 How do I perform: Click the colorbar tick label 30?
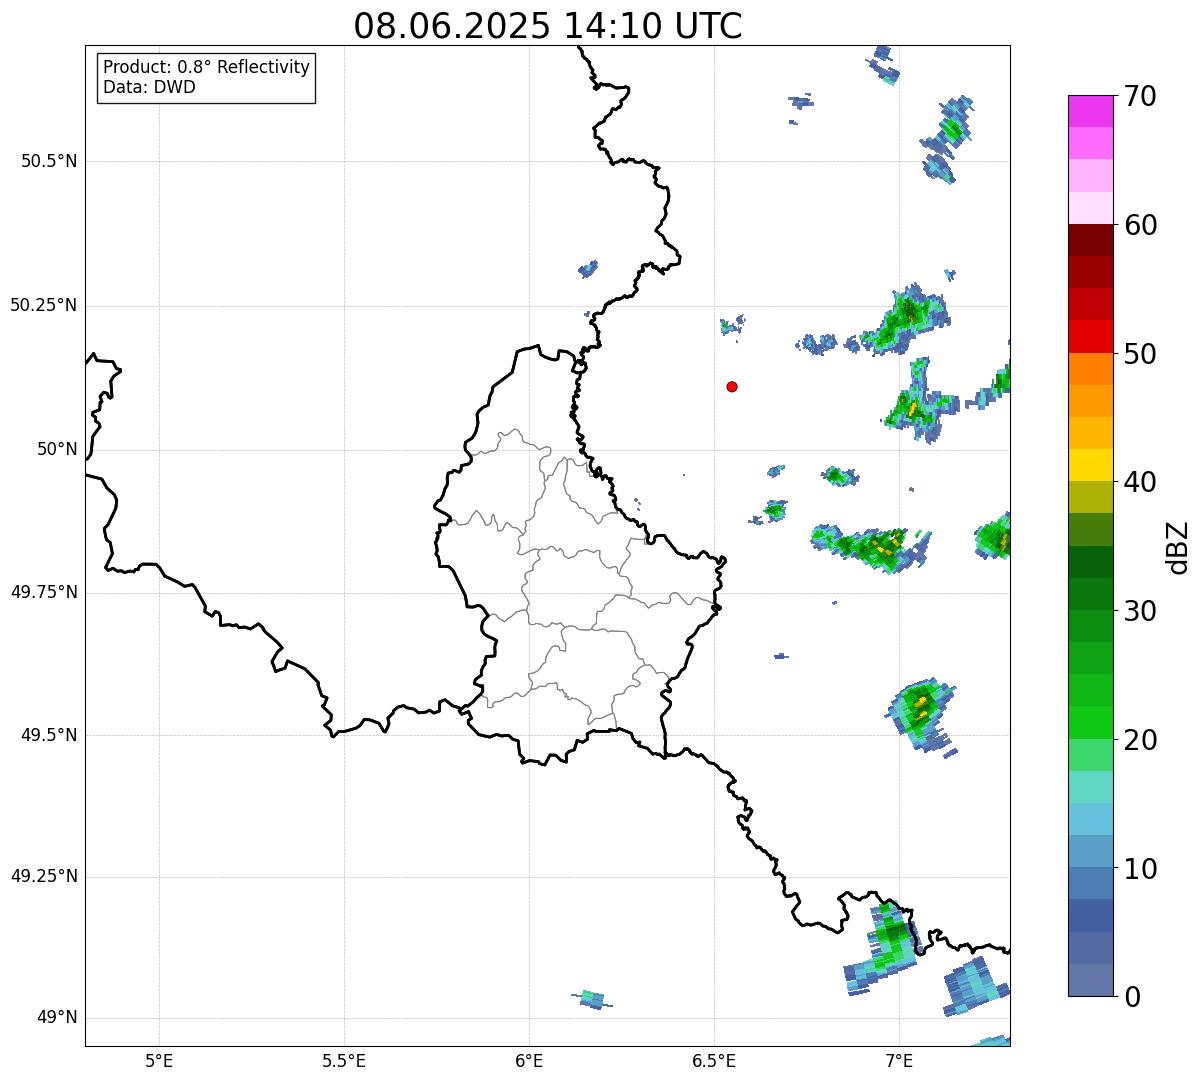pos(1140,611)
